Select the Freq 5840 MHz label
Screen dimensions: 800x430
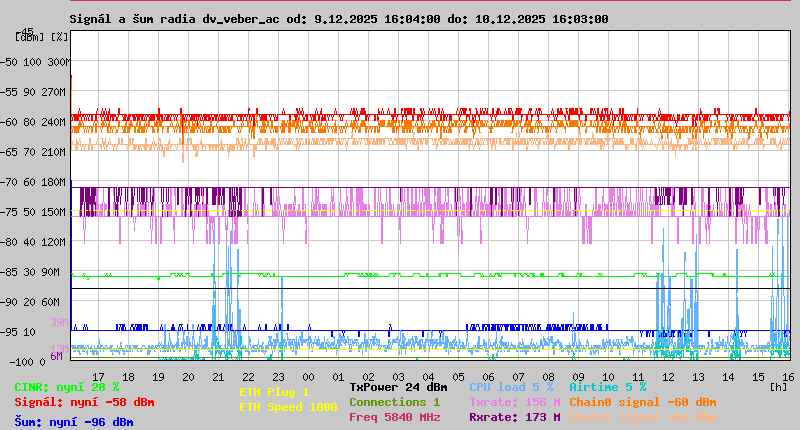pyautogui.click(x=394, y=417)
